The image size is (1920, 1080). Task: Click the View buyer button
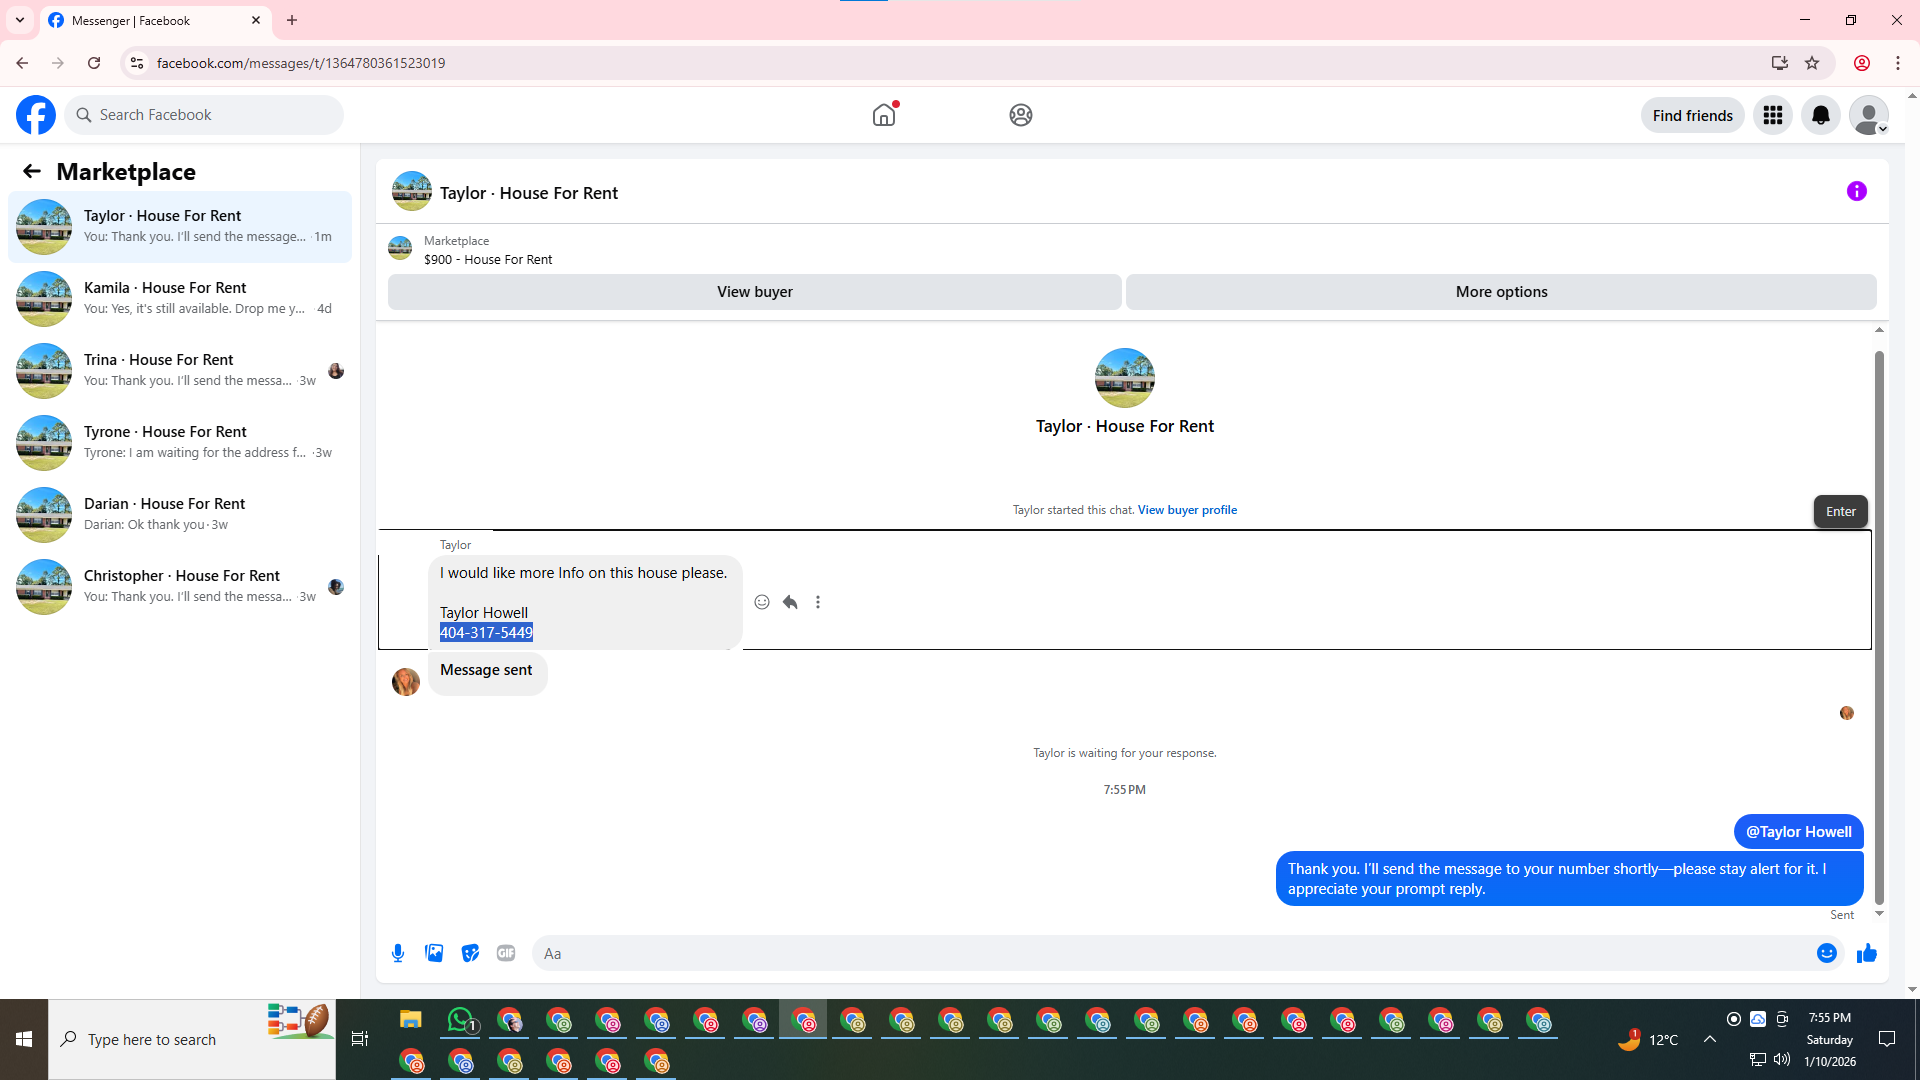point(754,292)
